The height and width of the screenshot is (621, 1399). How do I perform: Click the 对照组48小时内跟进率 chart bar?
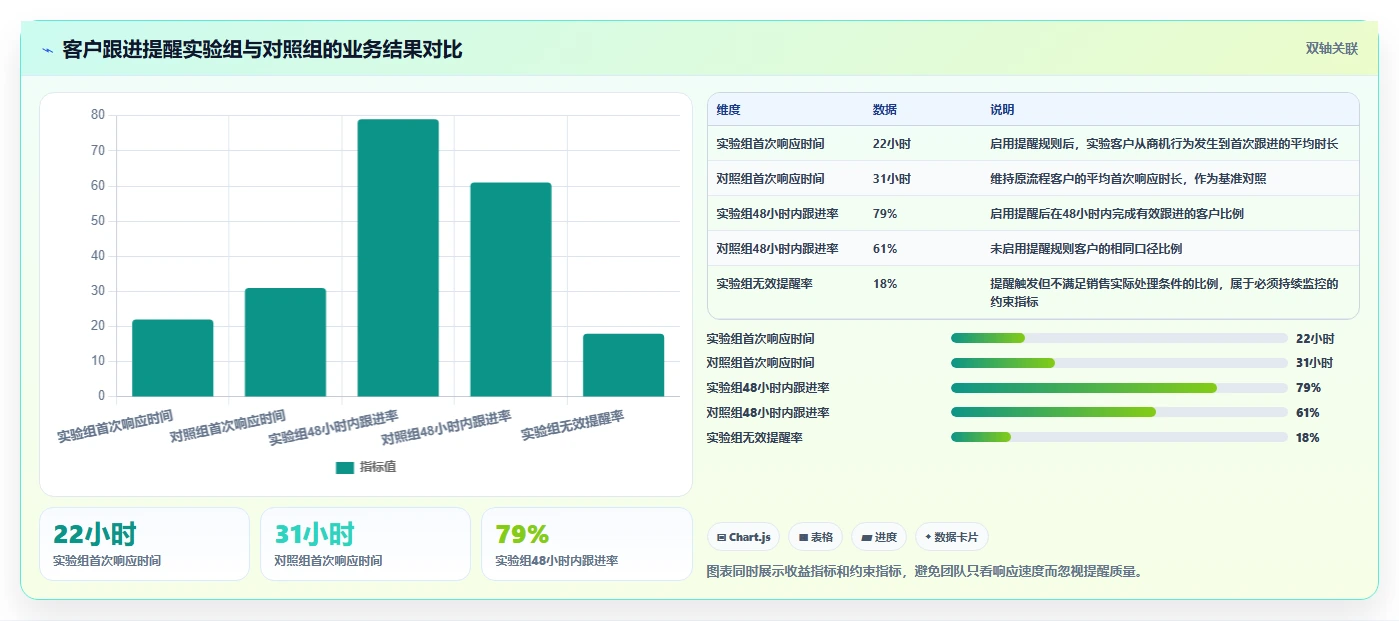click(x=511, y=289)
